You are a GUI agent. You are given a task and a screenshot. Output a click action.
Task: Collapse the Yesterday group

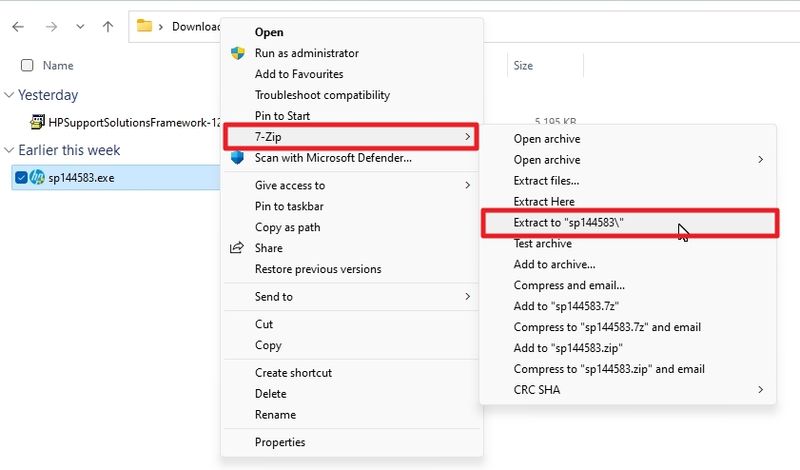pos(9,95)
